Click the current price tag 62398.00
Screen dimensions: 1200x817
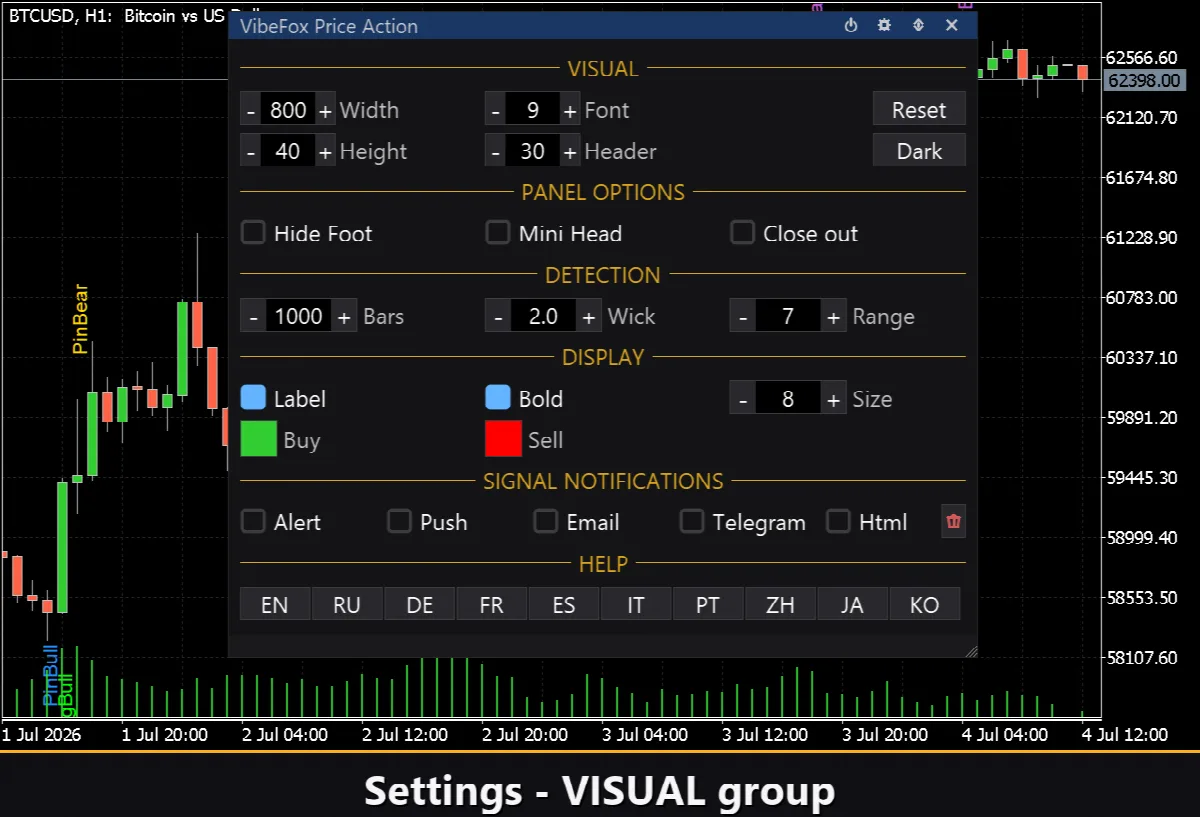click(x=1145, y=80)
